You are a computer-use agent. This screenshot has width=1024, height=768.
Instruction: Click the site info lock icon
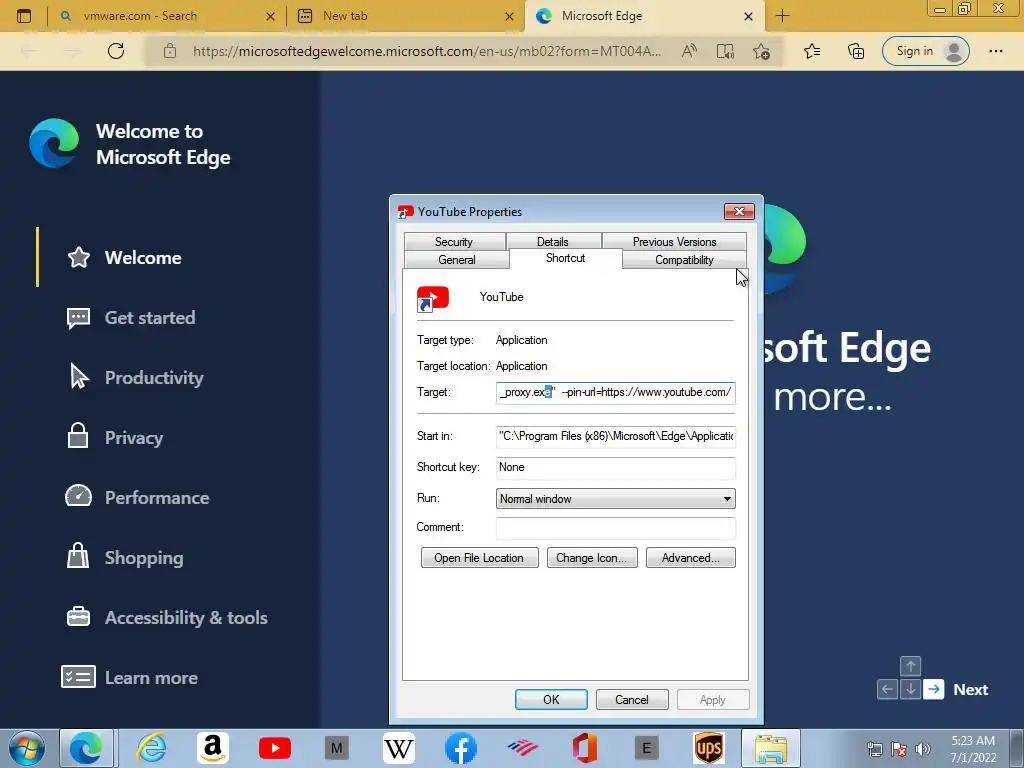[170, 51]
